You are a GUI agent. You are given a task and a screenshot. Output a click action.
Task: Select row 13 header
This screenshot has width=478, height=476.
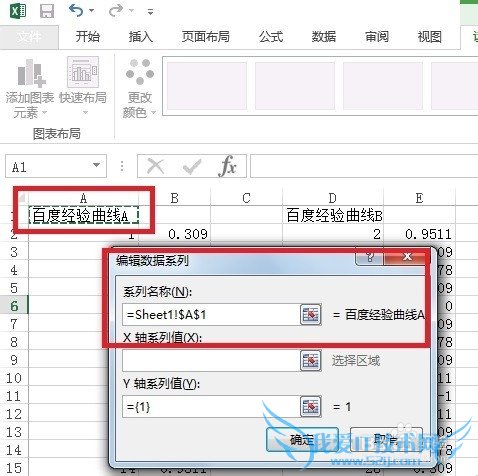point(14,432)
